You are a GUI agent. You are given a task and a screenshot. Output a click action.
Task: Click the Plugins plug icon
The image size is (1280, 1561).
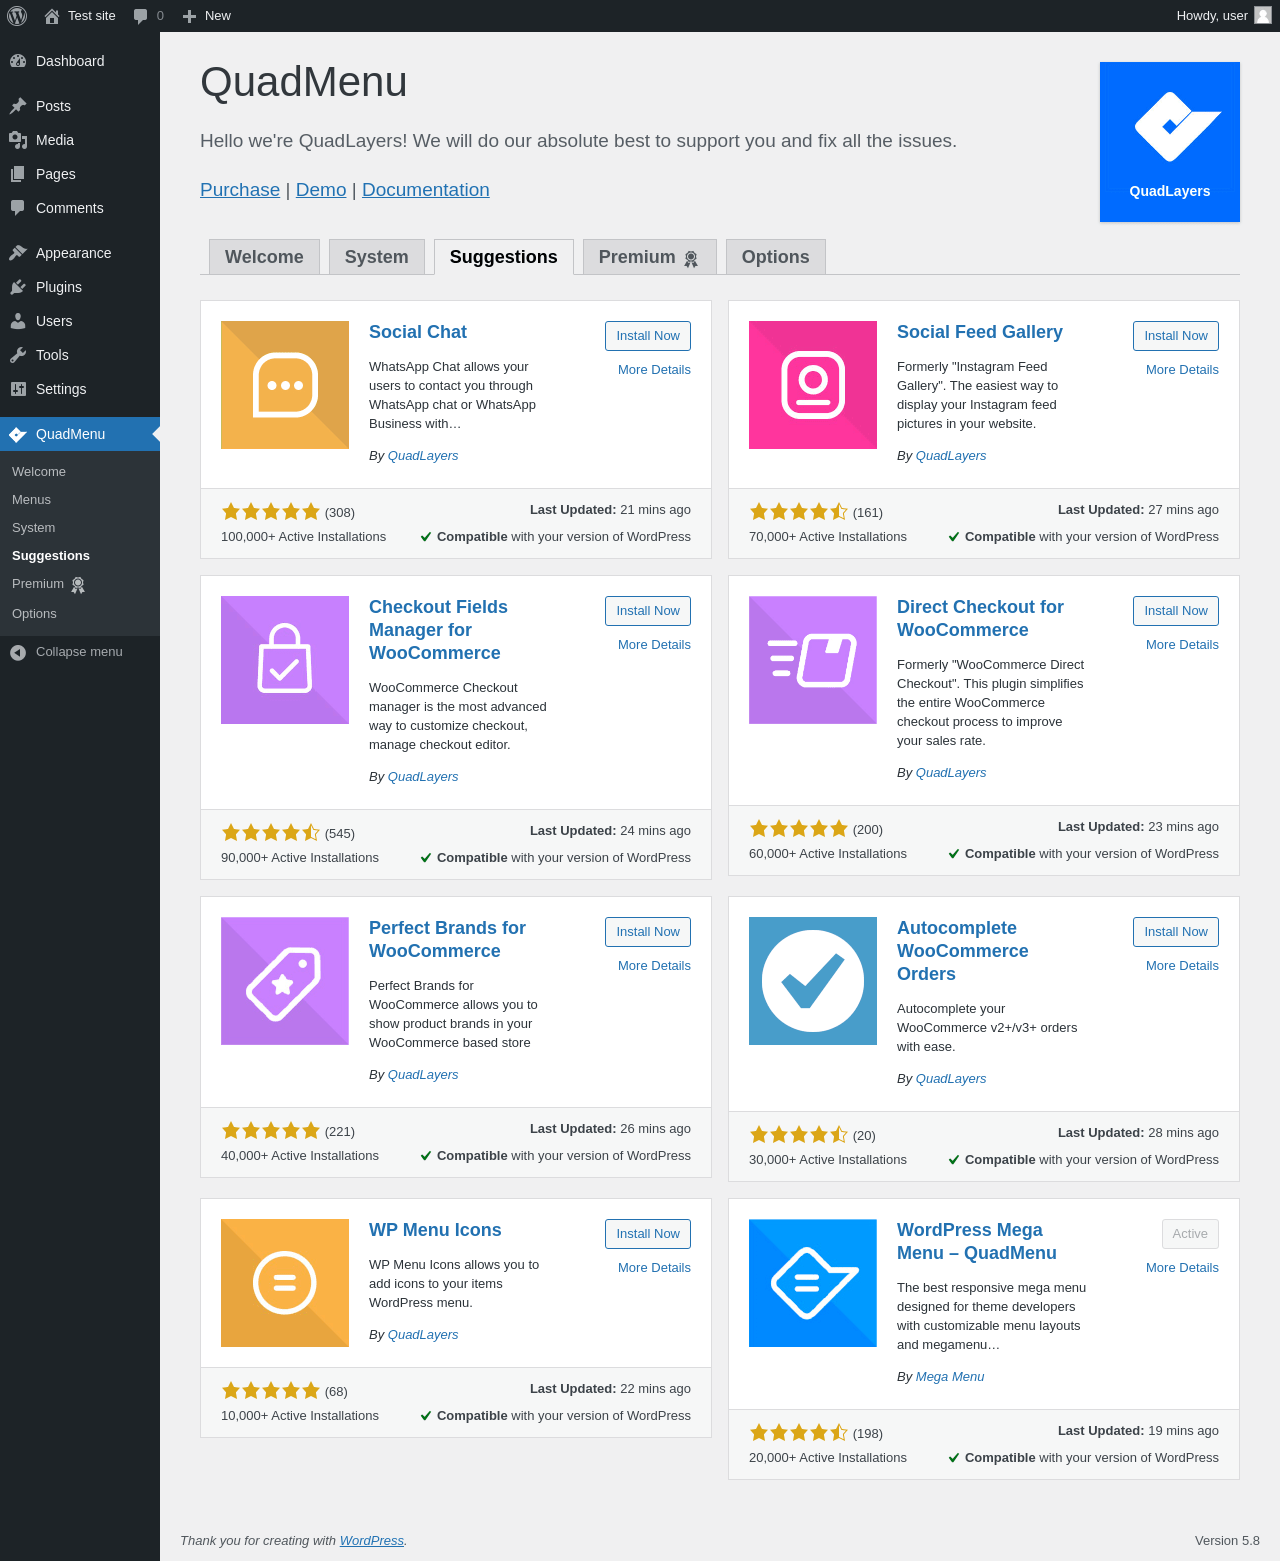(x=18, y=287)
